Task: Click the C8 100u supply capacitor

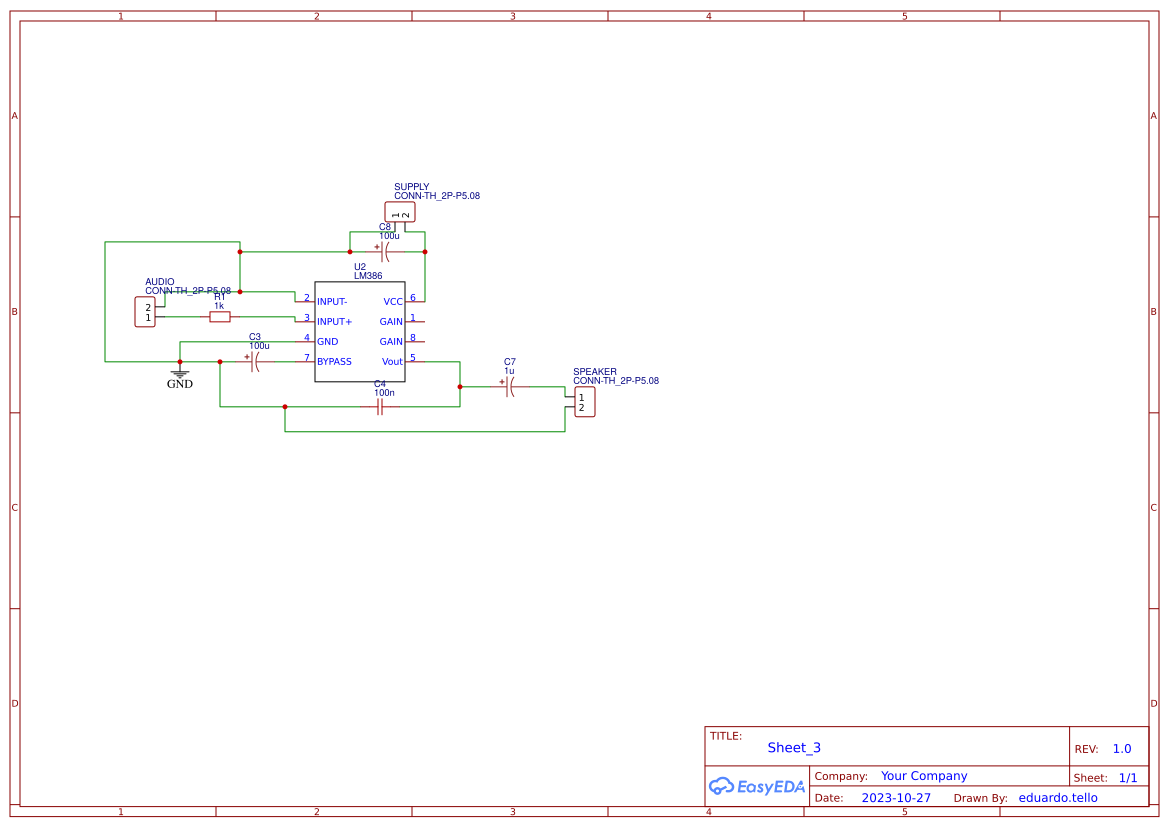Action: pyautogui.click(x=385, y=251)
